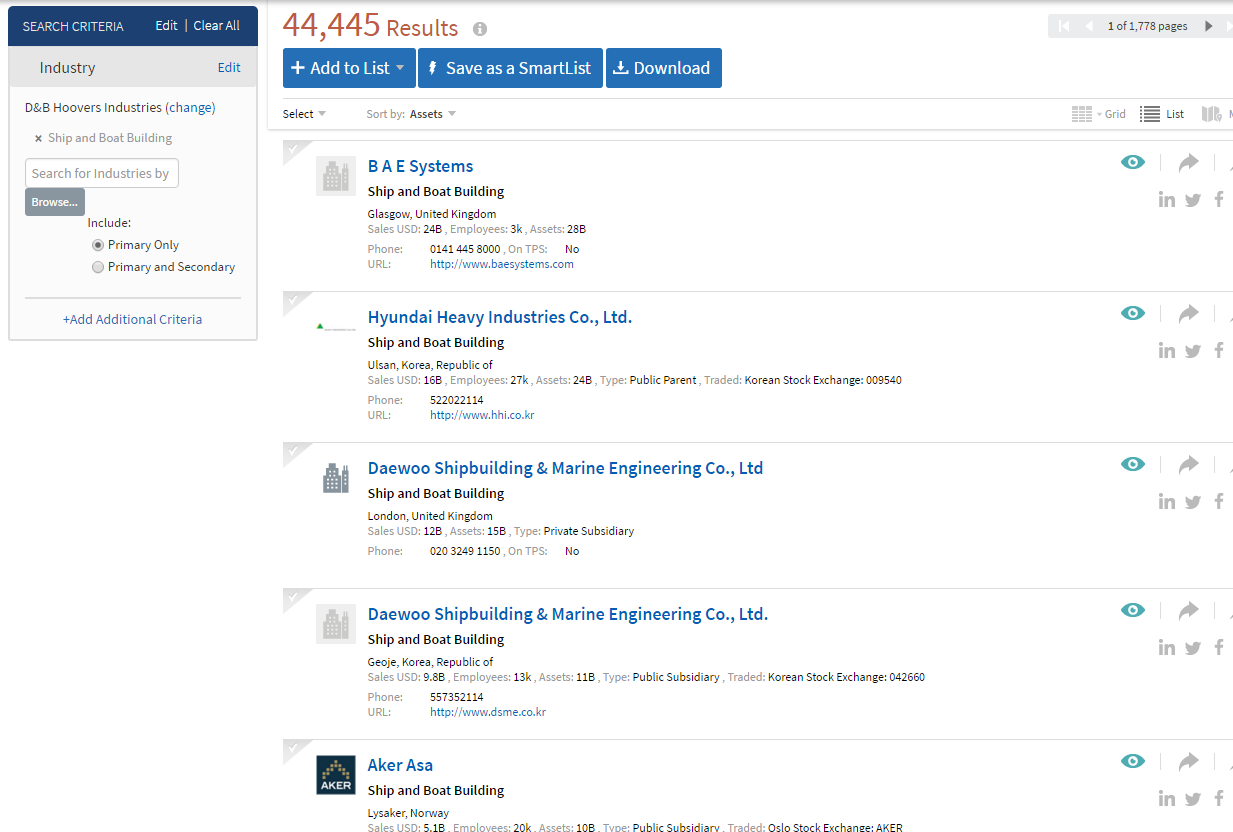Open Twitter icon for Aker Asa
Screen dimensions: 1233x832
coord(1193,799)
